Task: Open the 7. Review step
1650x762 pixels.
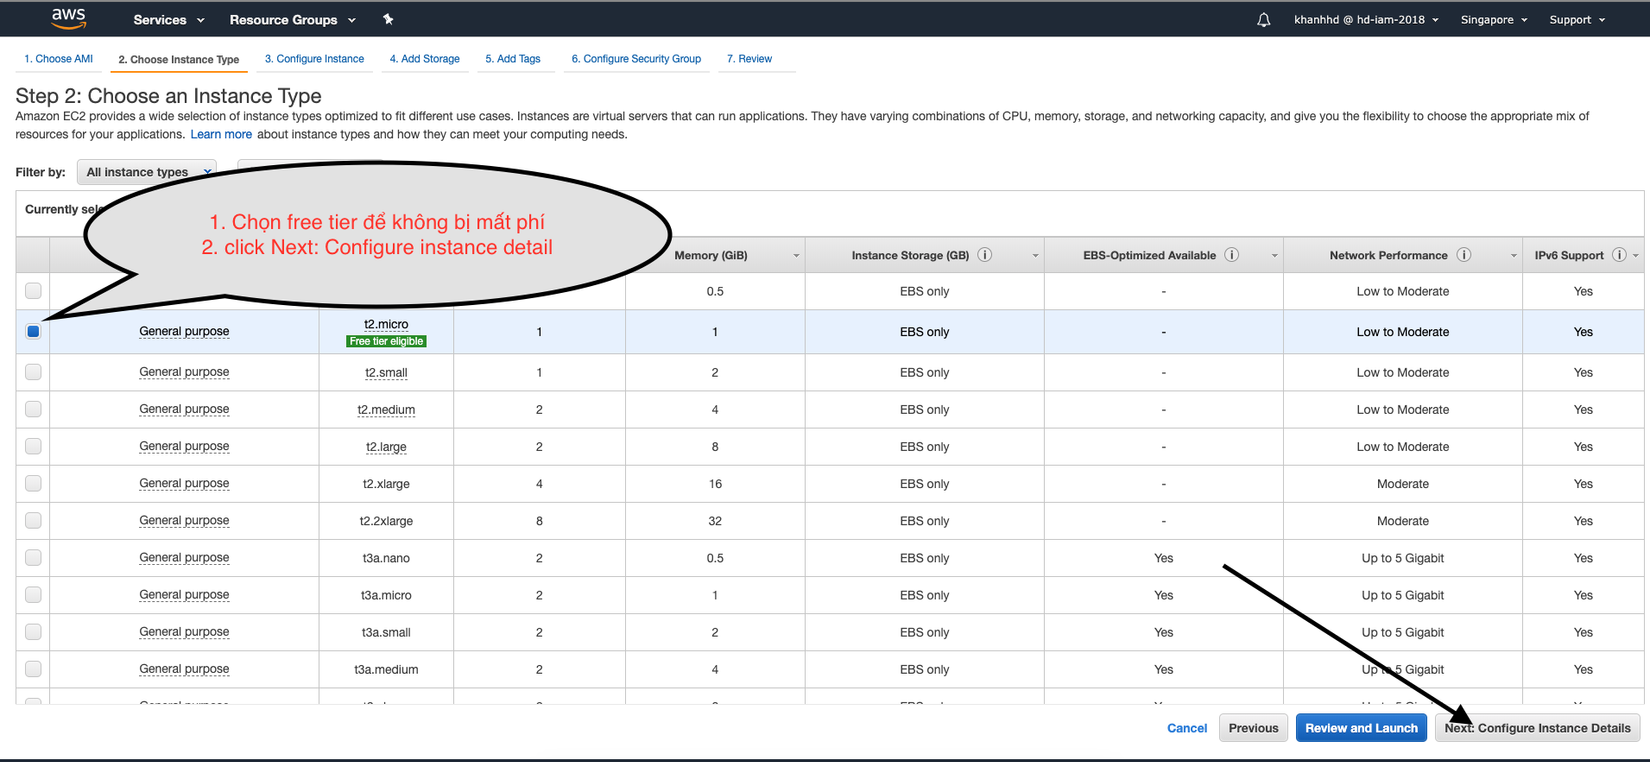Action: pyautogui.click(x=749, y=59)
